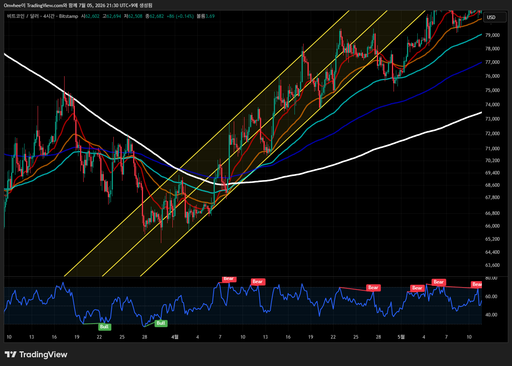This screenshot has width=512, height=366.
Task: Click the 40.00 RSI scale label
Action: pos(491,315)
